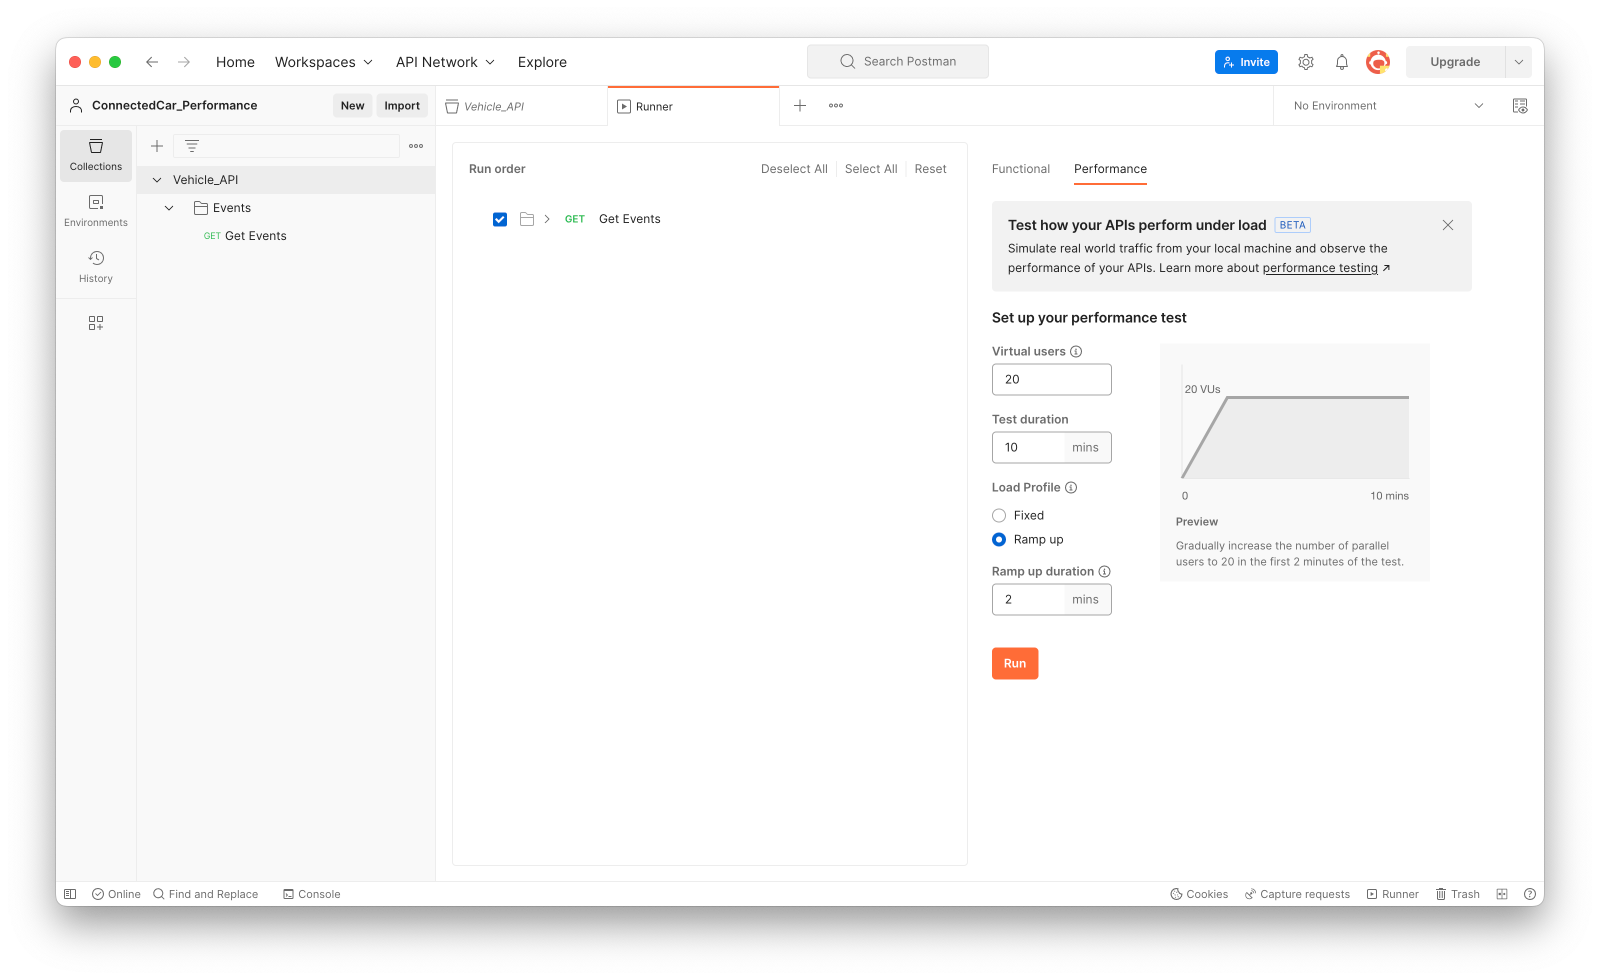Screen dimensions: 1600x980
Task: Open Cookies manager in status bar
Action: tap(1199, 894)
